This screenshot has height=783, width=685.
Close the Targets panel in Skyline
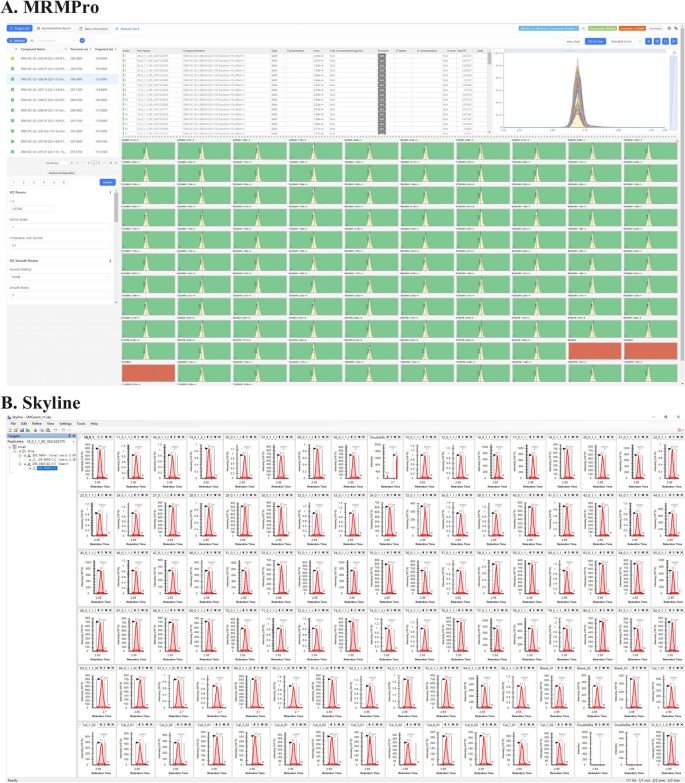[x=74, y=436]
